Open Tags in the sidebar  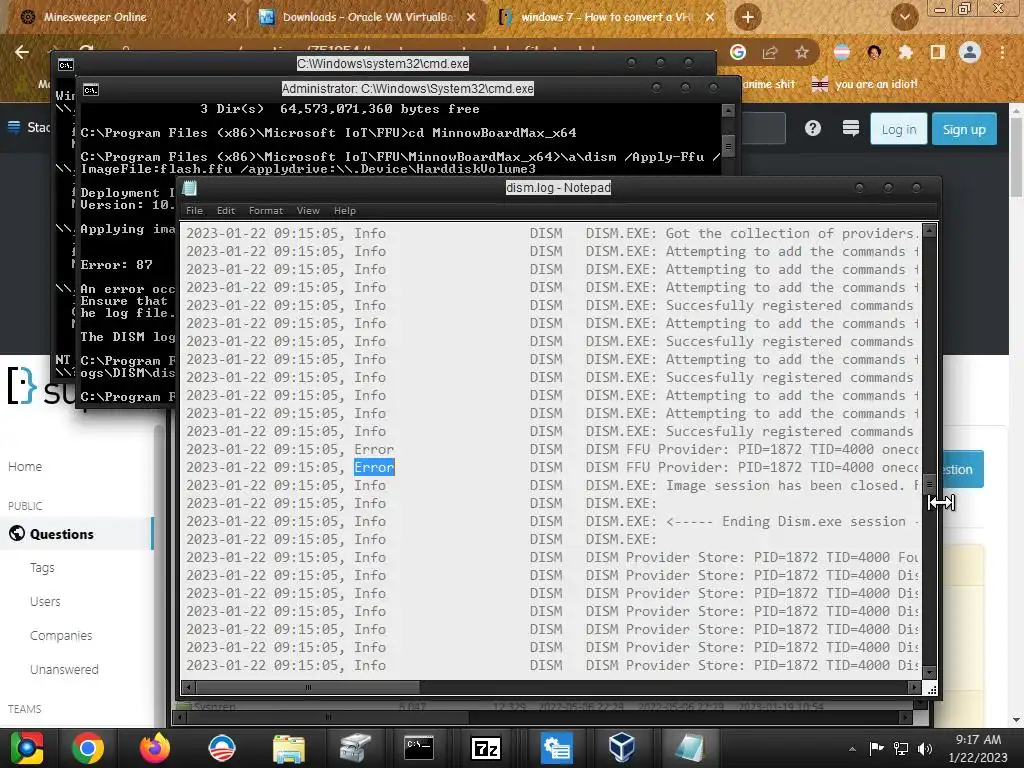(42, 568)
